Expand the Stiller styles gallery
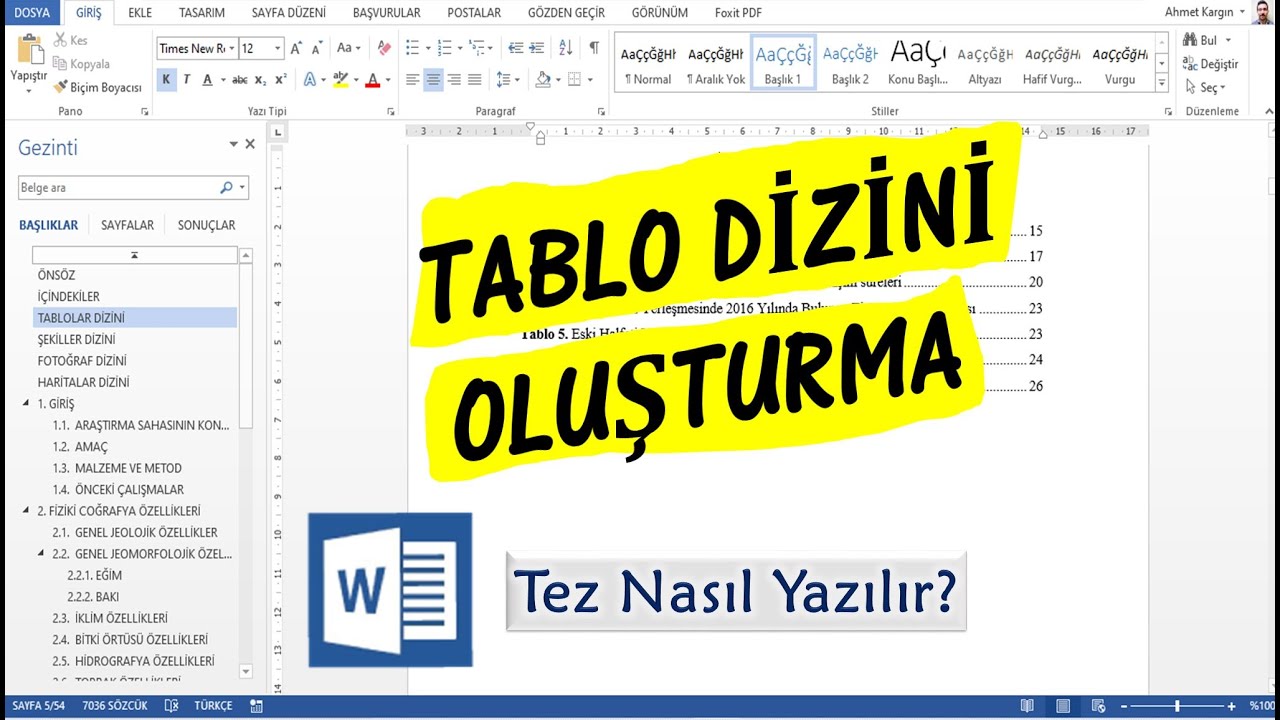The height and width of the screenshot is (720, 1280). point(1161,85)
